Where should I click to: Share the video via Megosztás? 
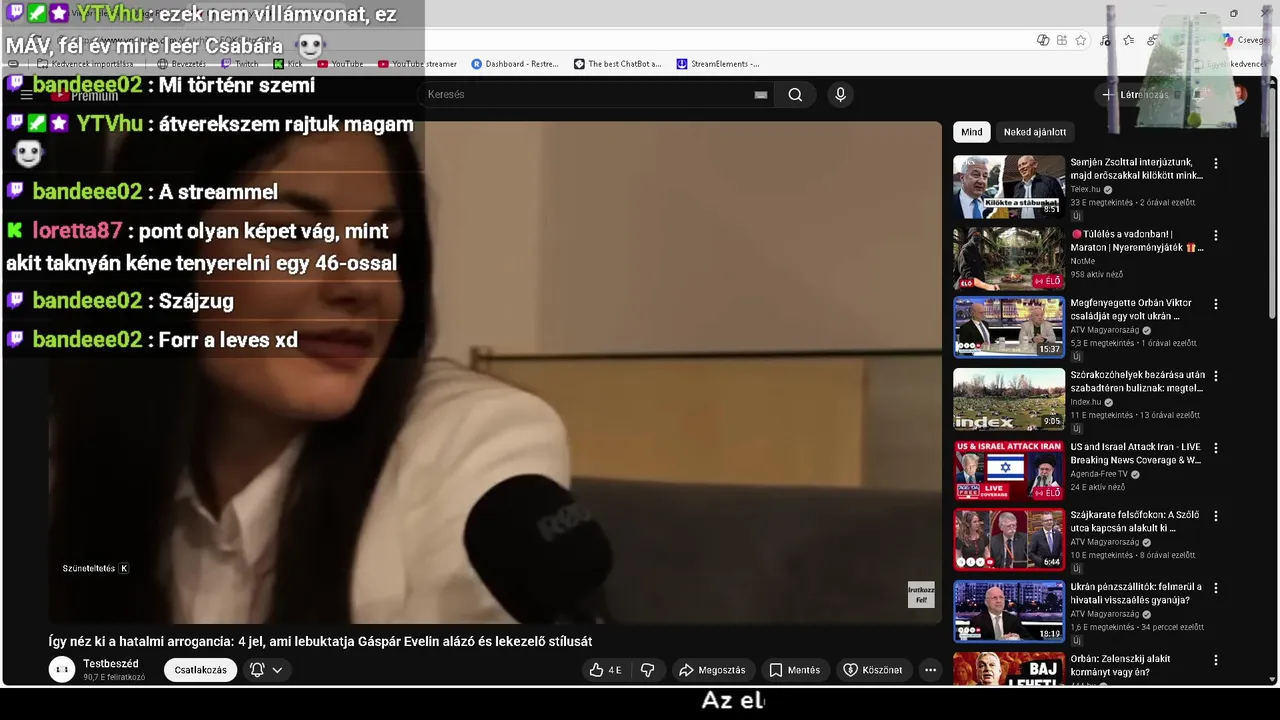pos(712,670)
